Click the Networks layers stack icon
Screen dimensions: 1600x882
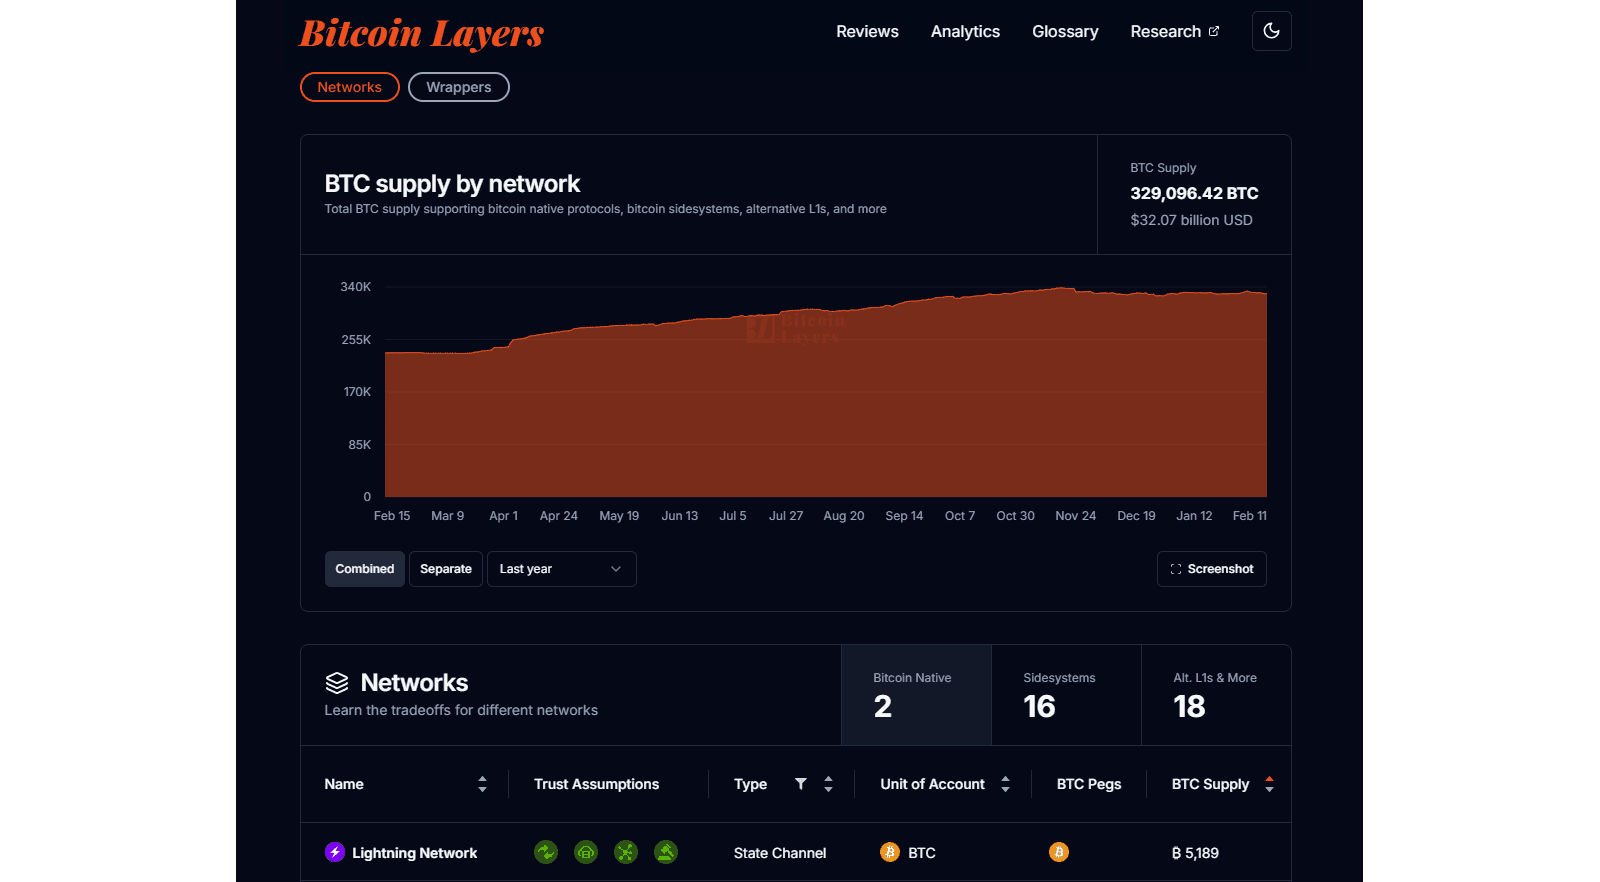337,683
